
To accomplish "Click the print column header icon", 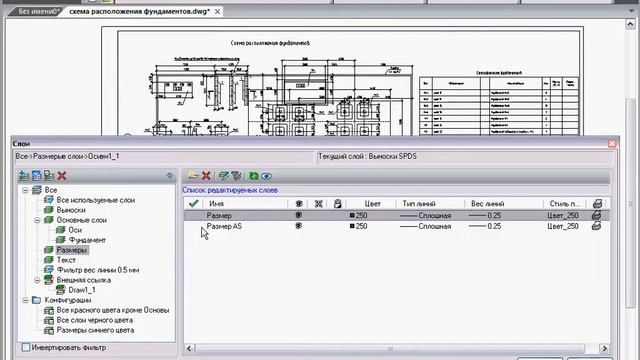I will 597,203.
